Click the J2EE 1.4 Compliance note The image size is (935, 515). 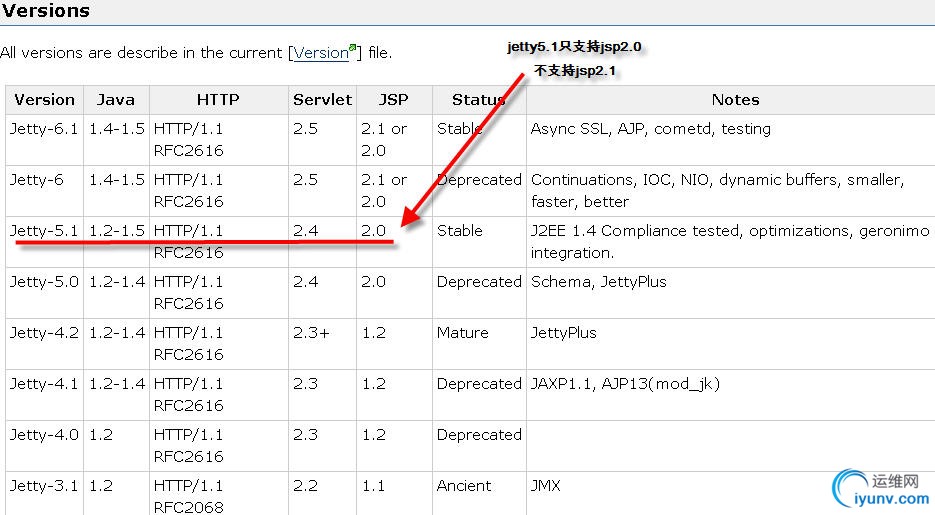730,241
